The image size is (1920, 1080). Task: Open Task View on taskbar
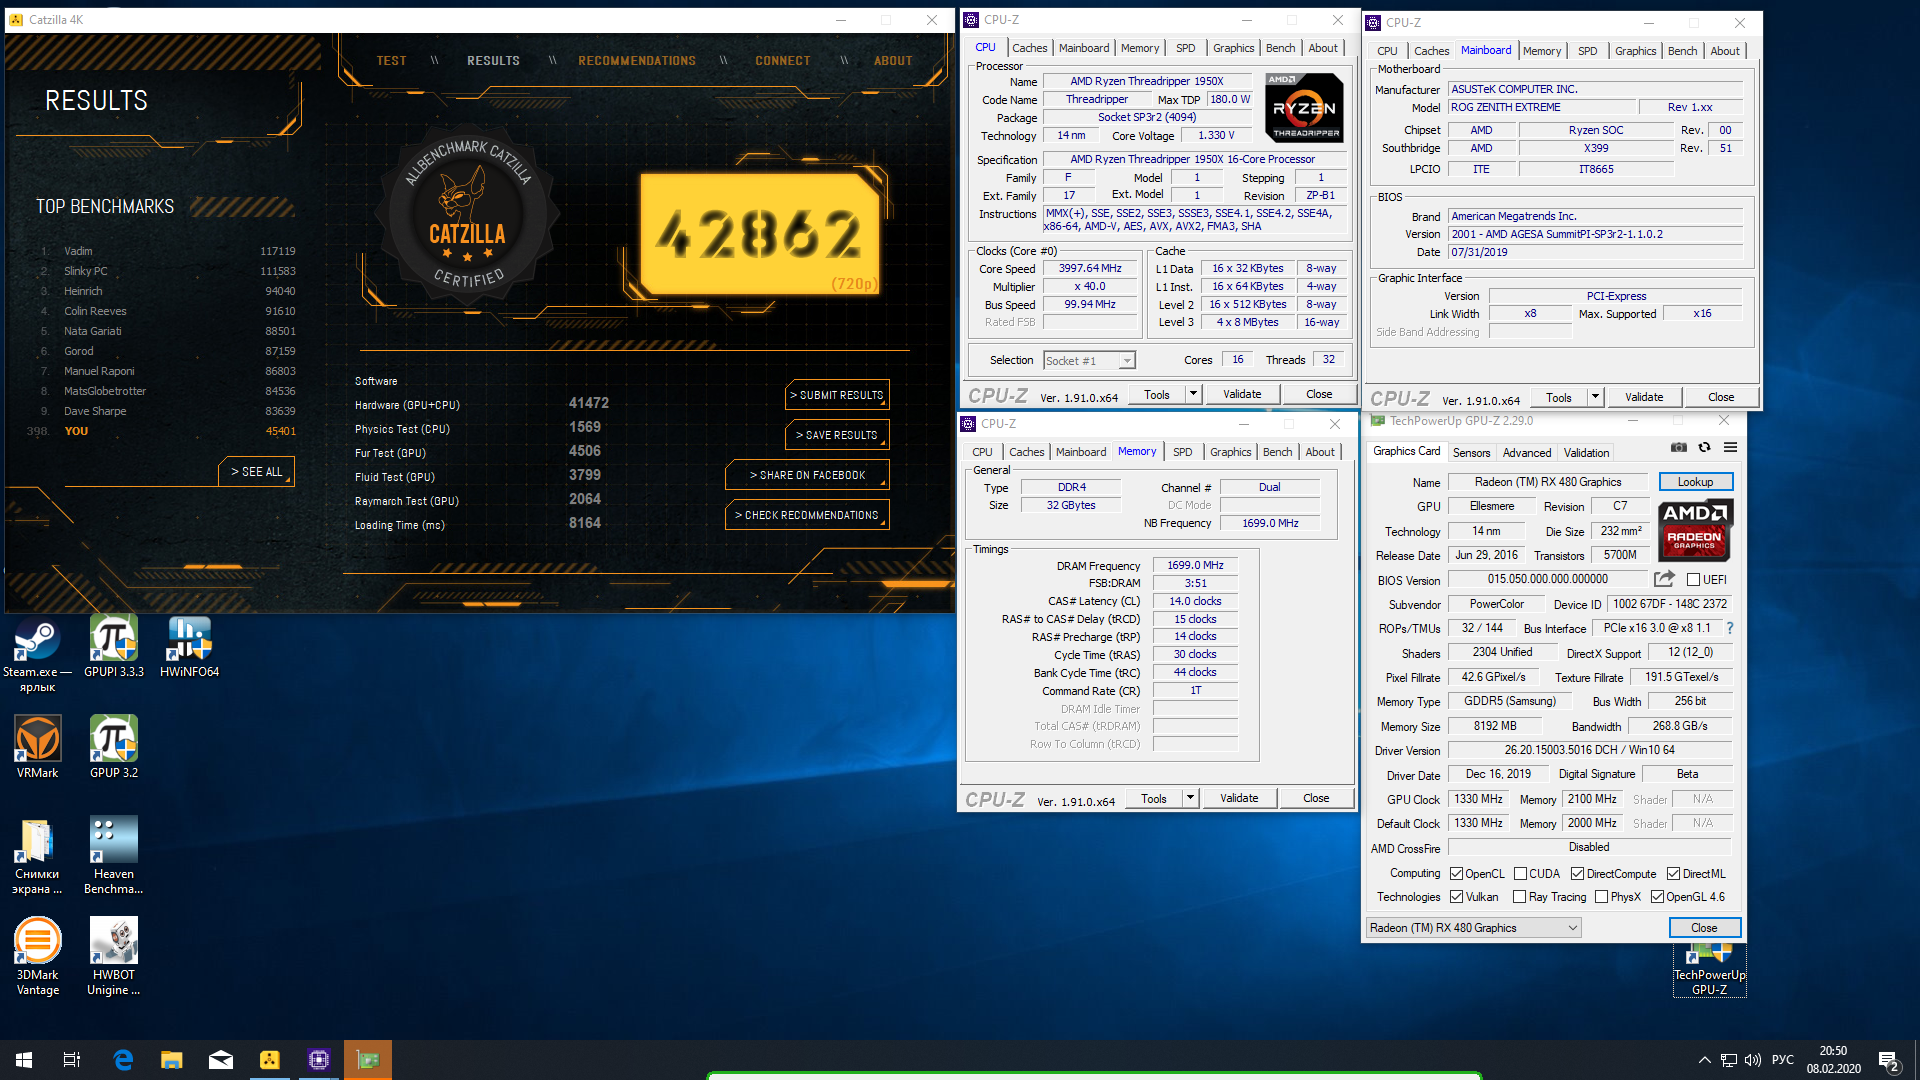(x=72, y=1060)
